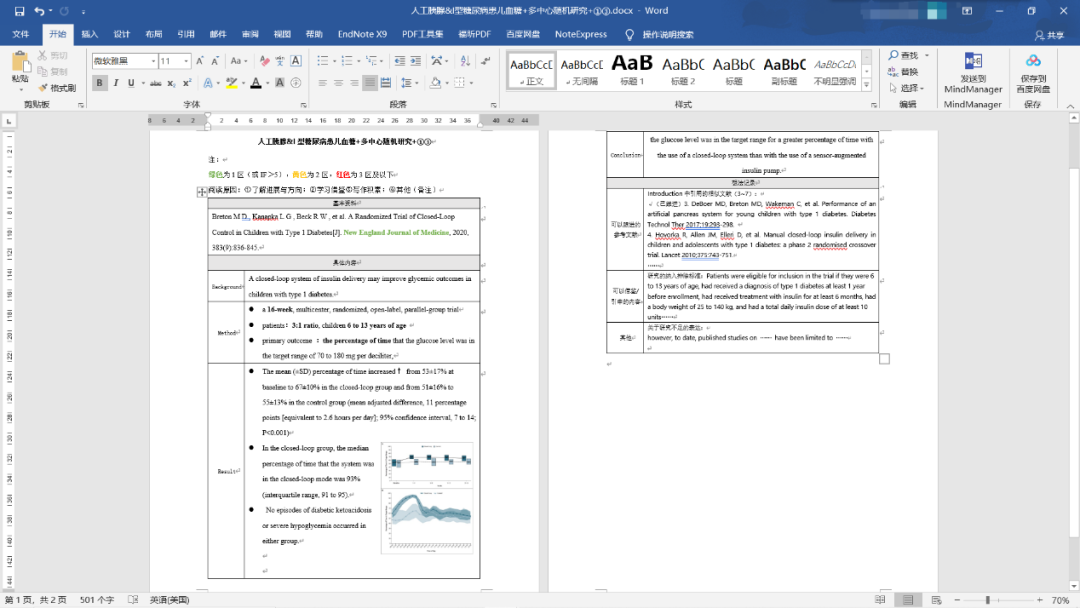The height and width of the screenshot is (608, 1080).
Task: Expand the bullet list dropdown arrow
Action: click(x=334, y=61)
